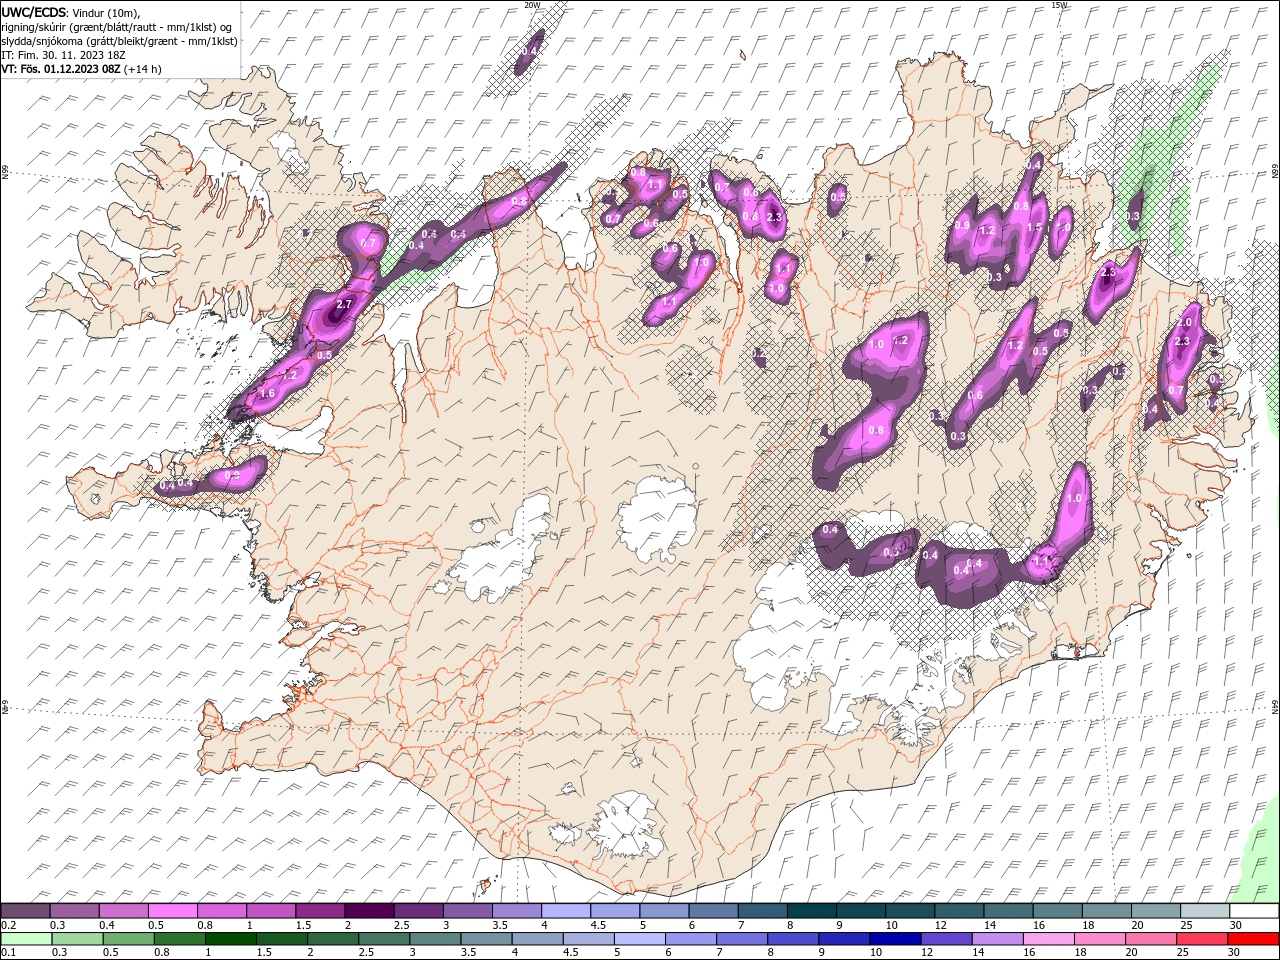Select the darkest green 1–1.5 swatch in bottom legend row
The image size is (1280, 960).
[x=231, y=939]
